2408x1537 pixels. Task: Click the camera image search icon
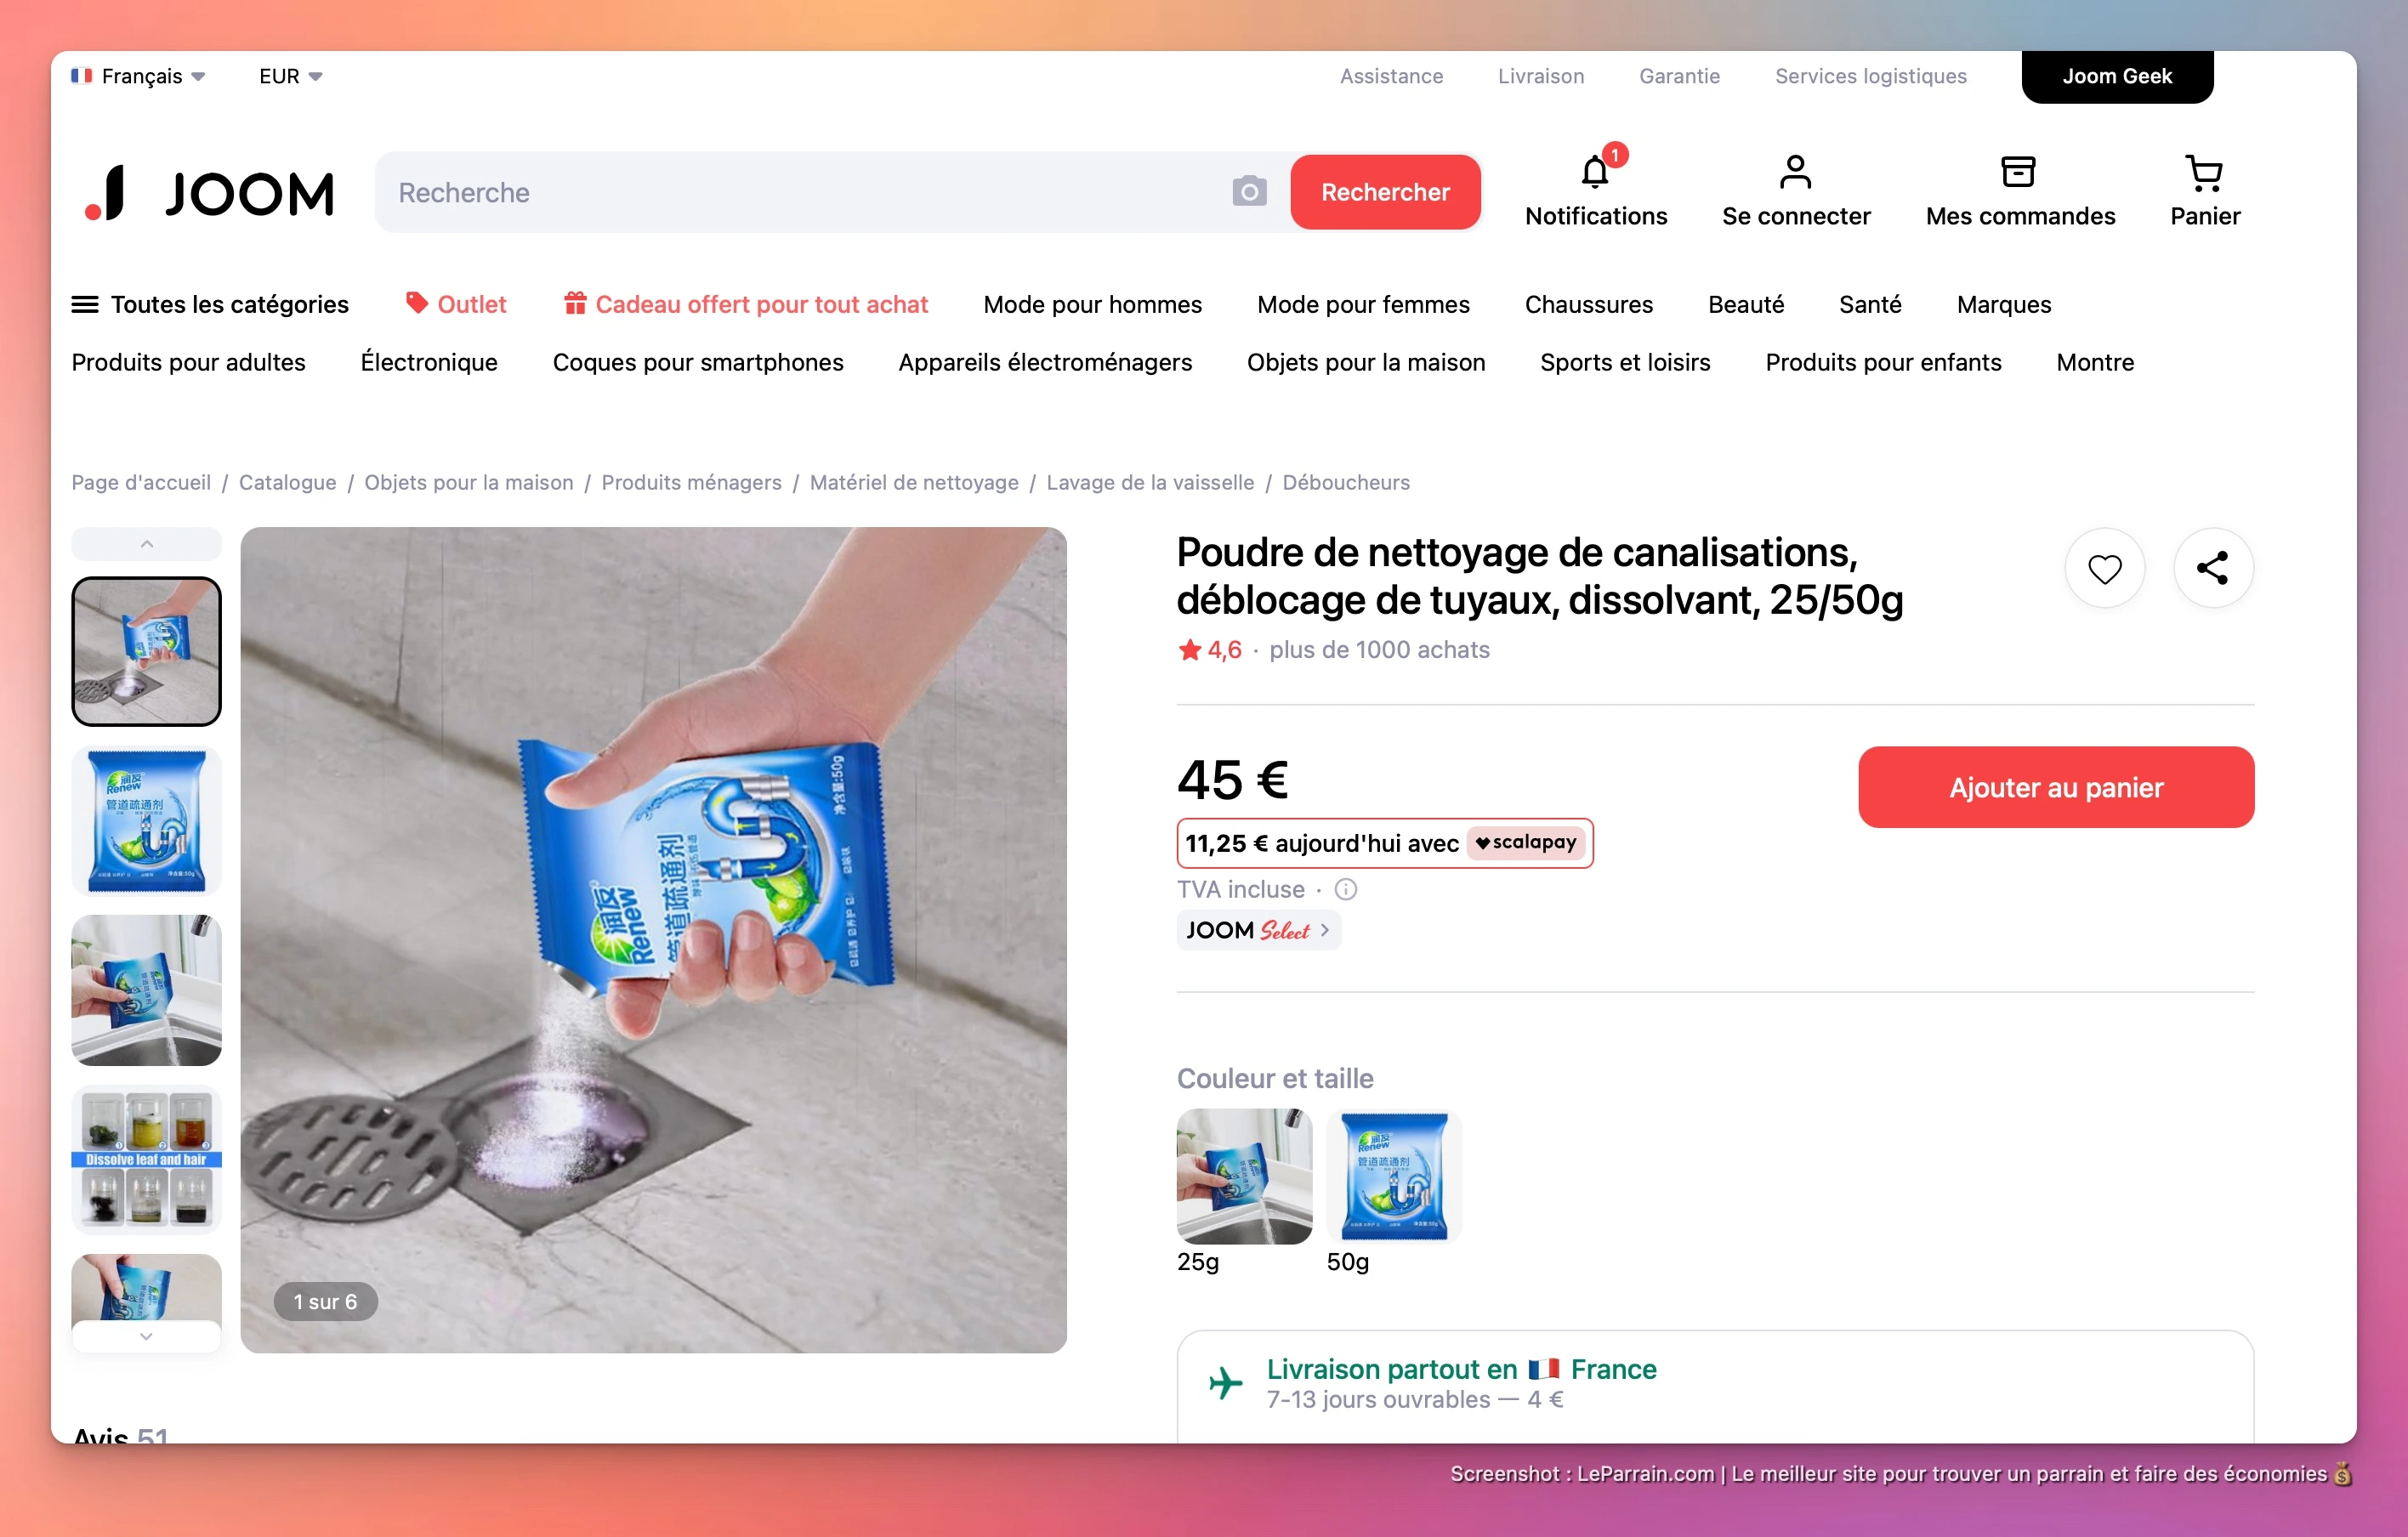(x=1249, y=191)
